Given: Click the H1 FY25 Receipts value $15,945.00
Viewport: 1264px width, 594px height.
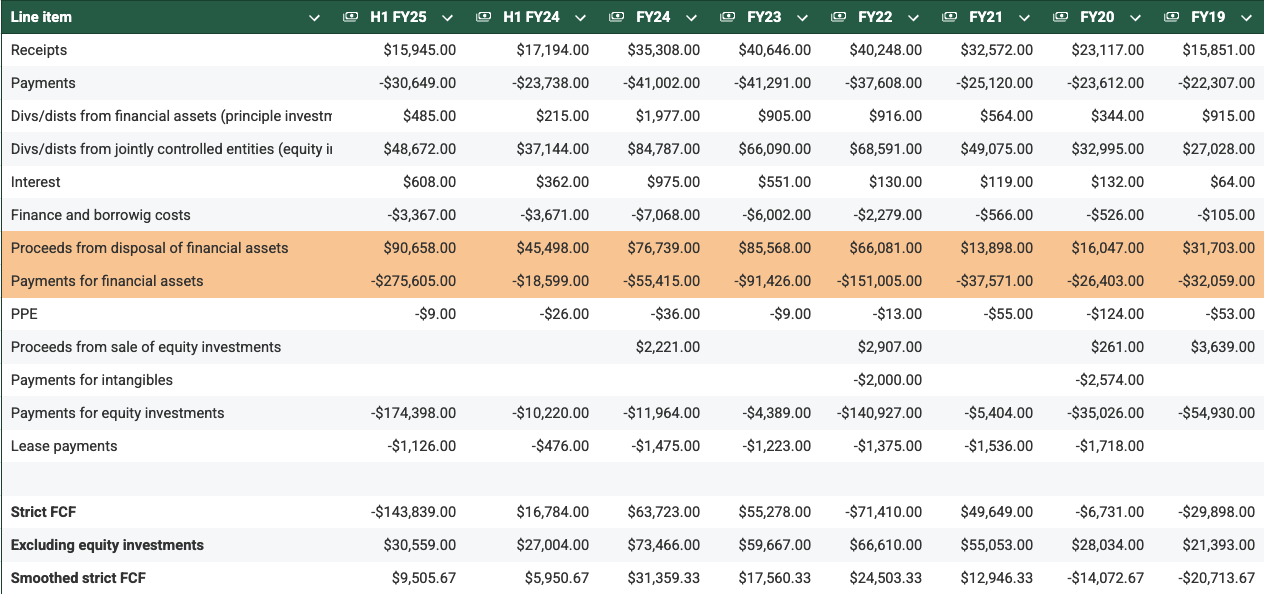Looking at the screenshot, I should (419, 50).
